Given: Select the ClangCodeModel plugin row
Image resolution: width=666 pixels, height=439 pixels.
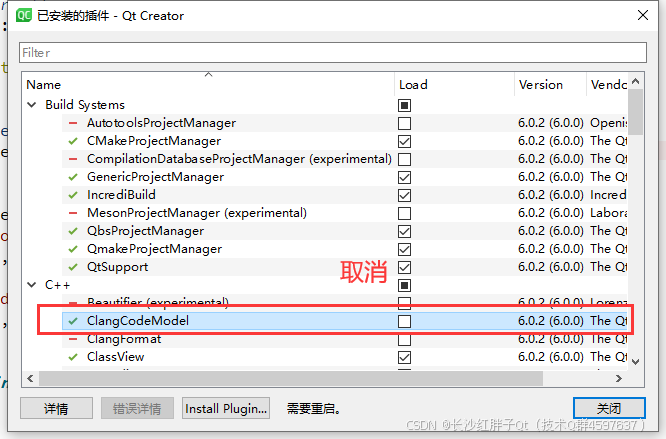Looking at the screenshot, I should (x=344, y=321).
